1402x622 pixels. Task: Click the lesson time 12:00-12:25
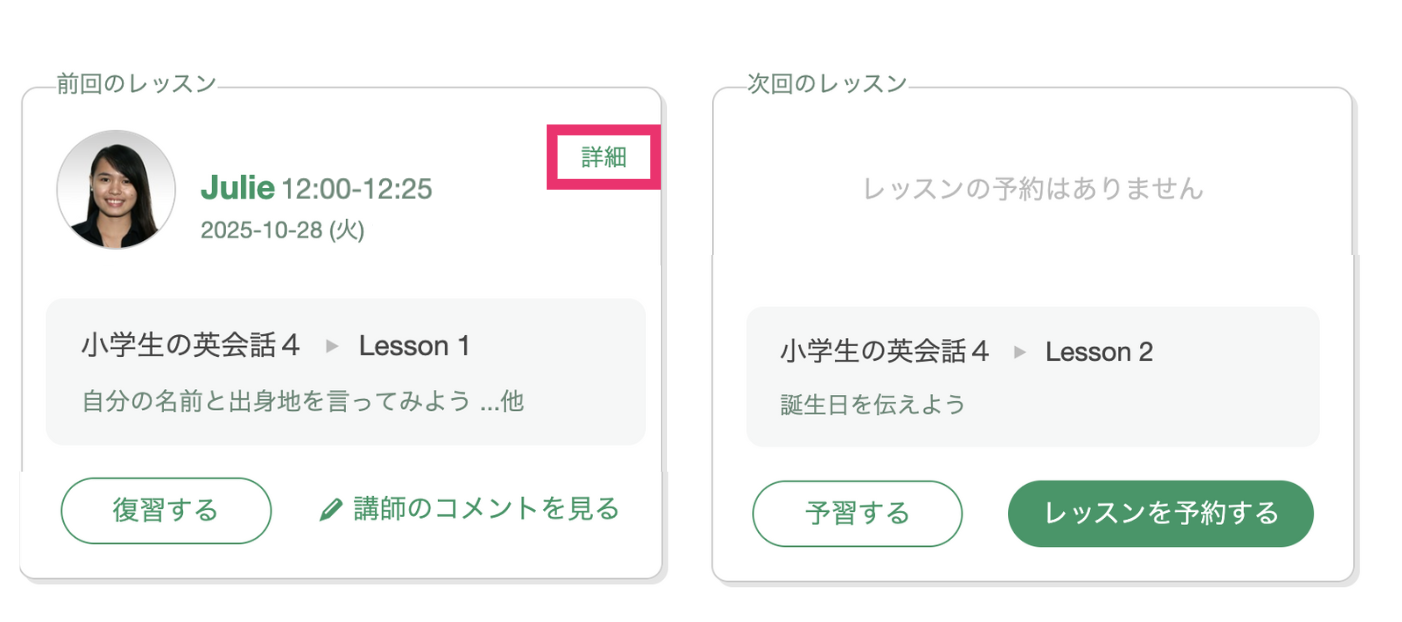pyautogui.click(x=357, y=188)
